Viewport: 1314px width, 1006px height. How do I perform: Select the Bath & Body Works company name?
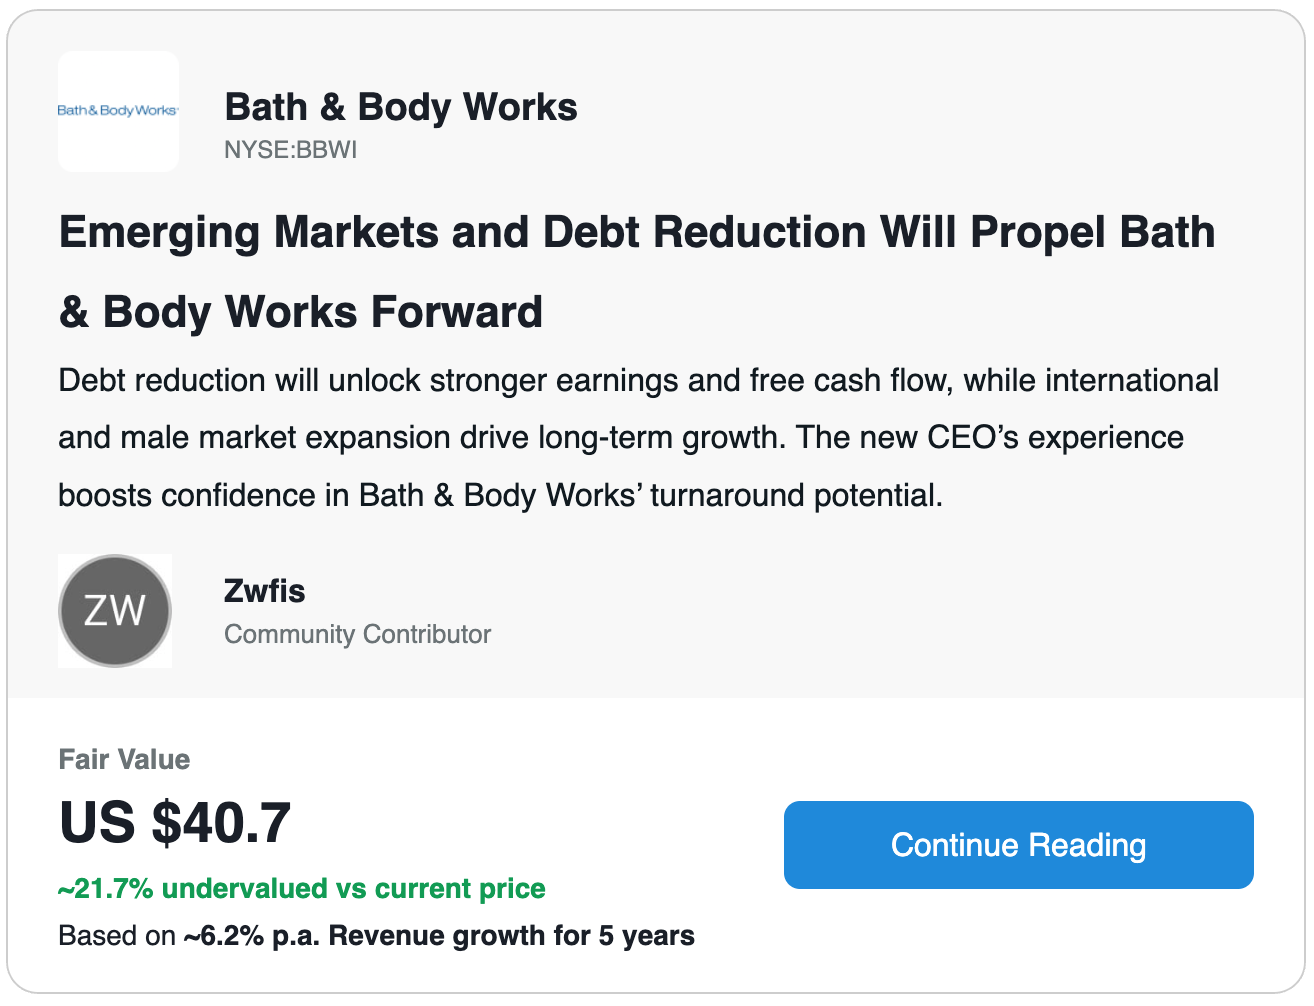coord(401,107)
